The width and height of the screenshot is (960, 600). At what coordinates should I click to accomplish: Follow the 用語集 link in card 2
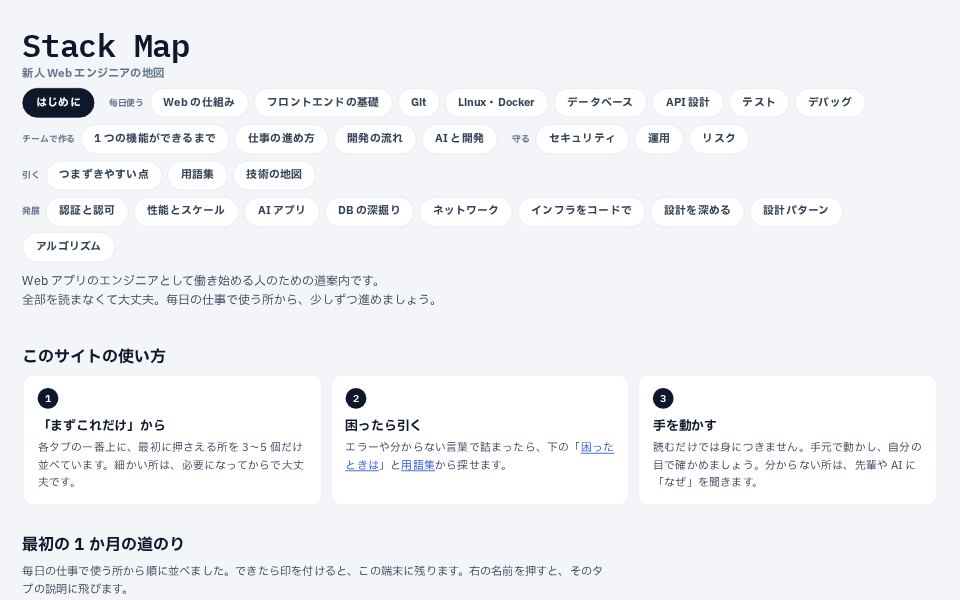point(418,465)
